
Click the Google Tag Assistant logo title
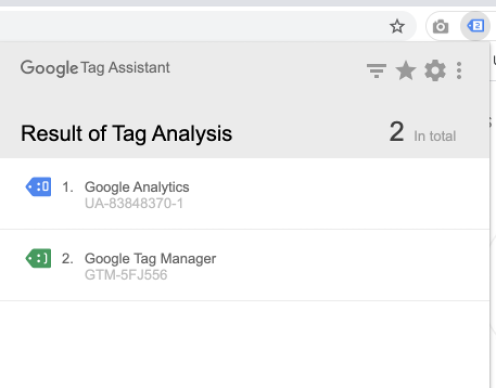[x=95, y=68]
